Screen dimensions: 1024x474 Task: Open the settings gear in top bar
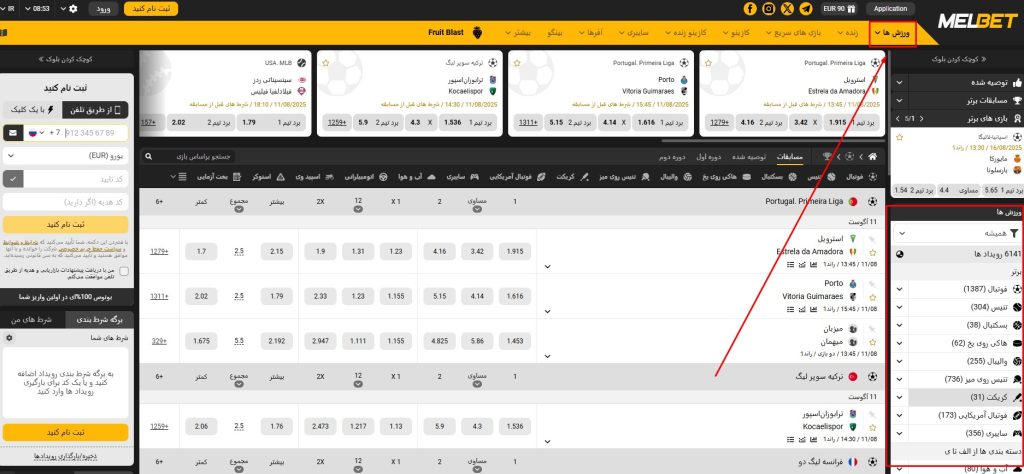point(72,9)
